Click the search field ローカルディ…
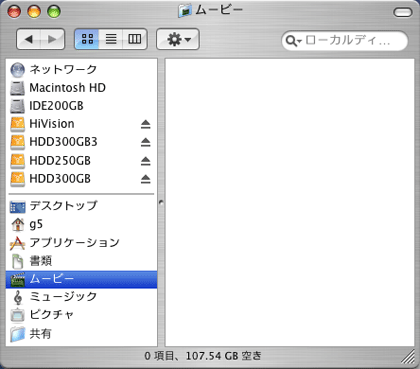Image resolution: width=420 pixels, height=369 pixels. click(x=345, y=41)
